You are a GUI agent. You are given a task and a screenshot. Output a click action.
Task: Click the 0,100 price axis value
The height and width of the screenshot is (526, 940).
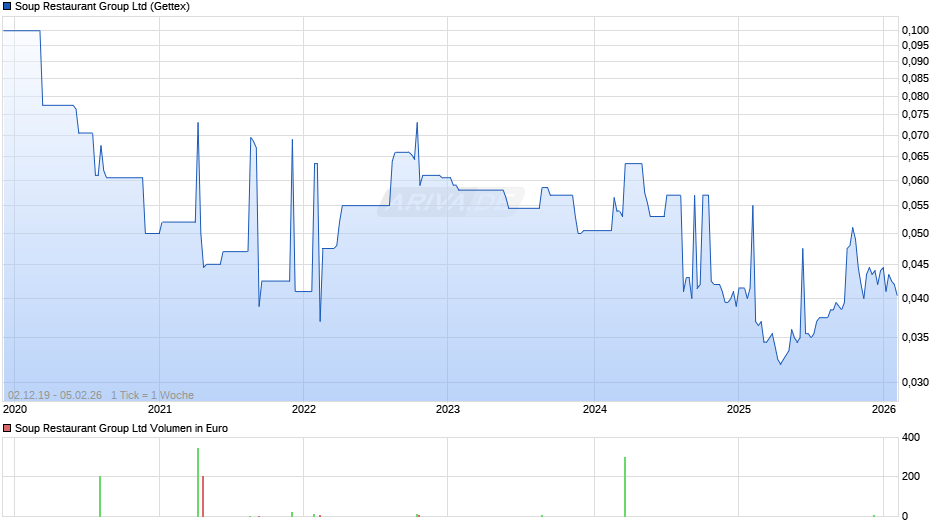click(x=915, y=30)
